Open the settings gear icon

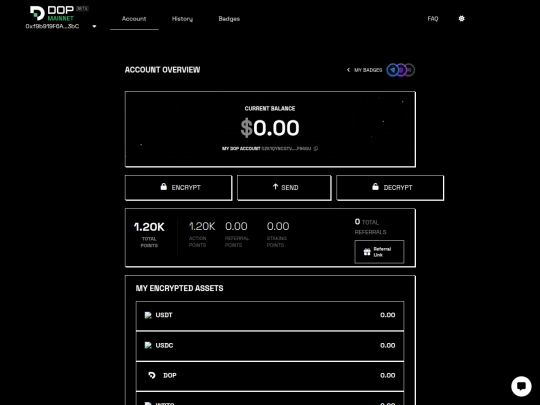click(461, 19)
